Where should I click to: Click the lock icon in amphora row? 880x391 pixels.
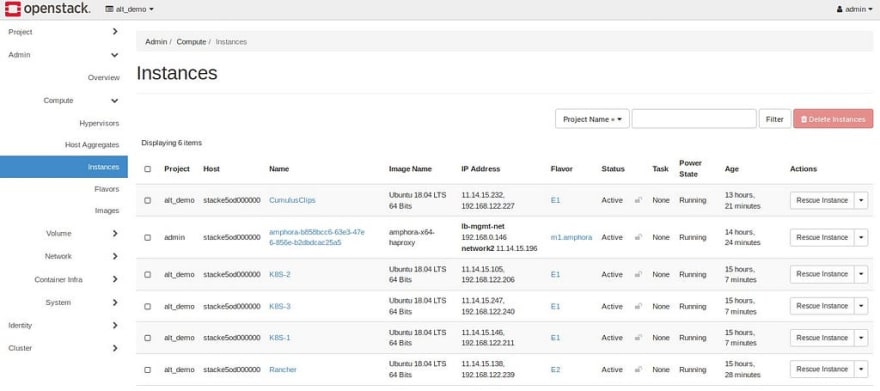[x=638, y=237]
